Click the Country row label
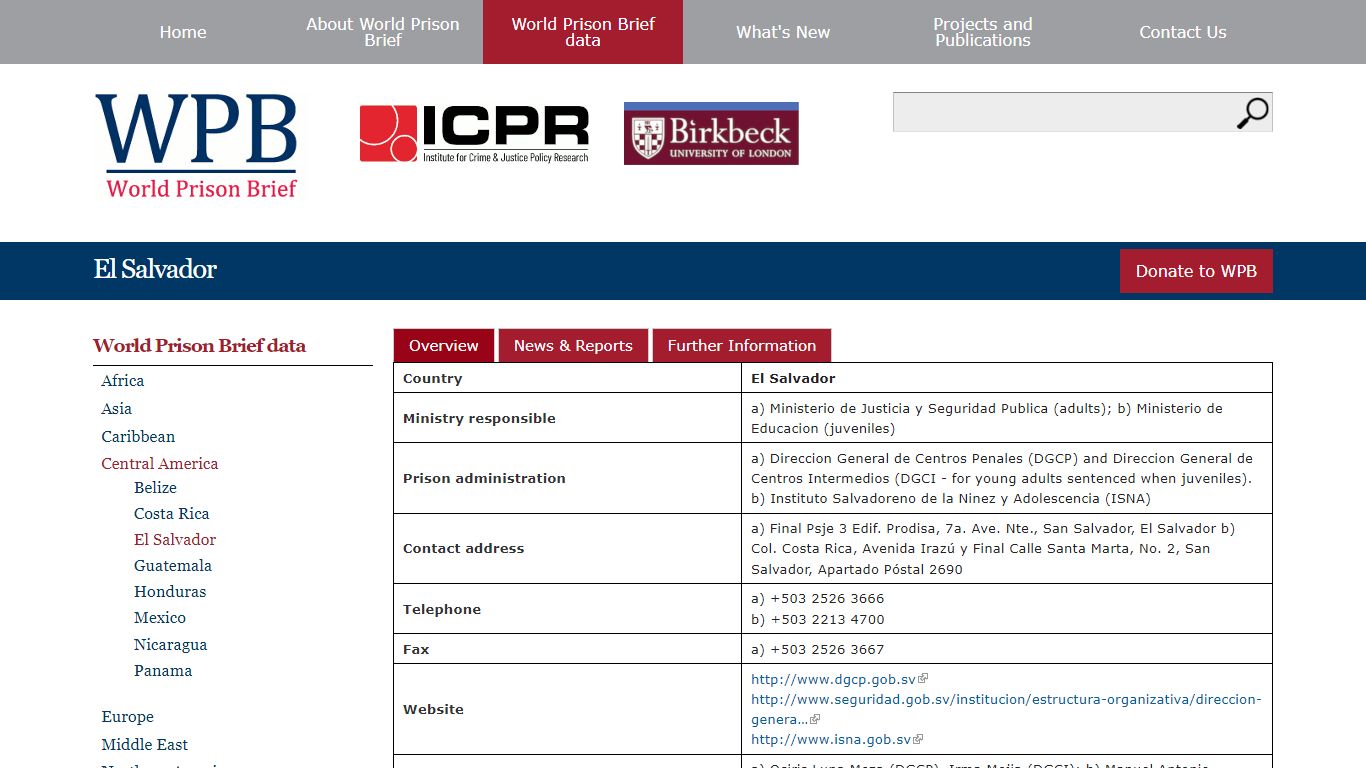 (x=433, y=379)
